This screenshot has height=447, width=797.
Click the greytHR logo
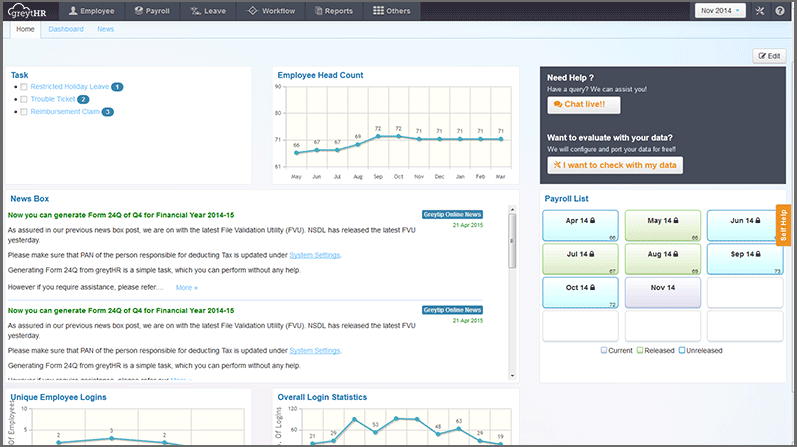tap(27, 11)
